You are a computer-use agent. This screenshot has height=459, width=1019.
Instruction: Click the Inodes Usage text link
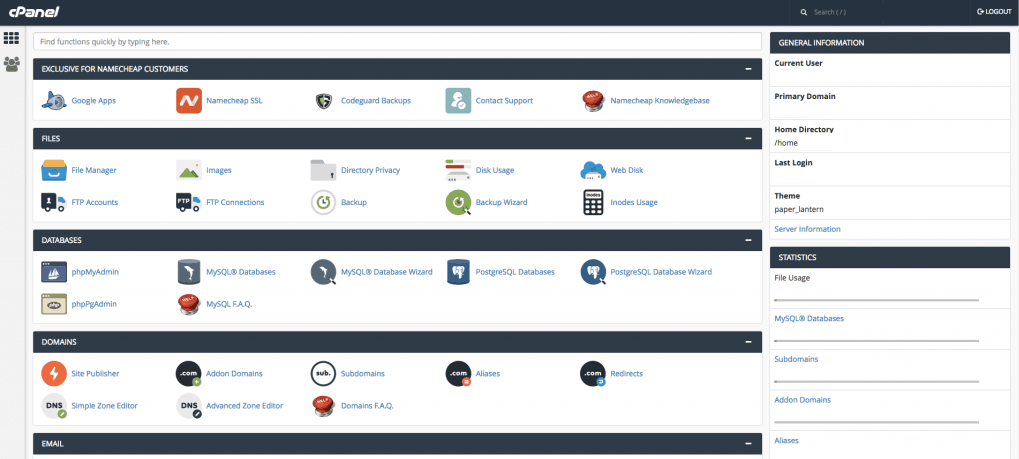[x=634, y=202]
